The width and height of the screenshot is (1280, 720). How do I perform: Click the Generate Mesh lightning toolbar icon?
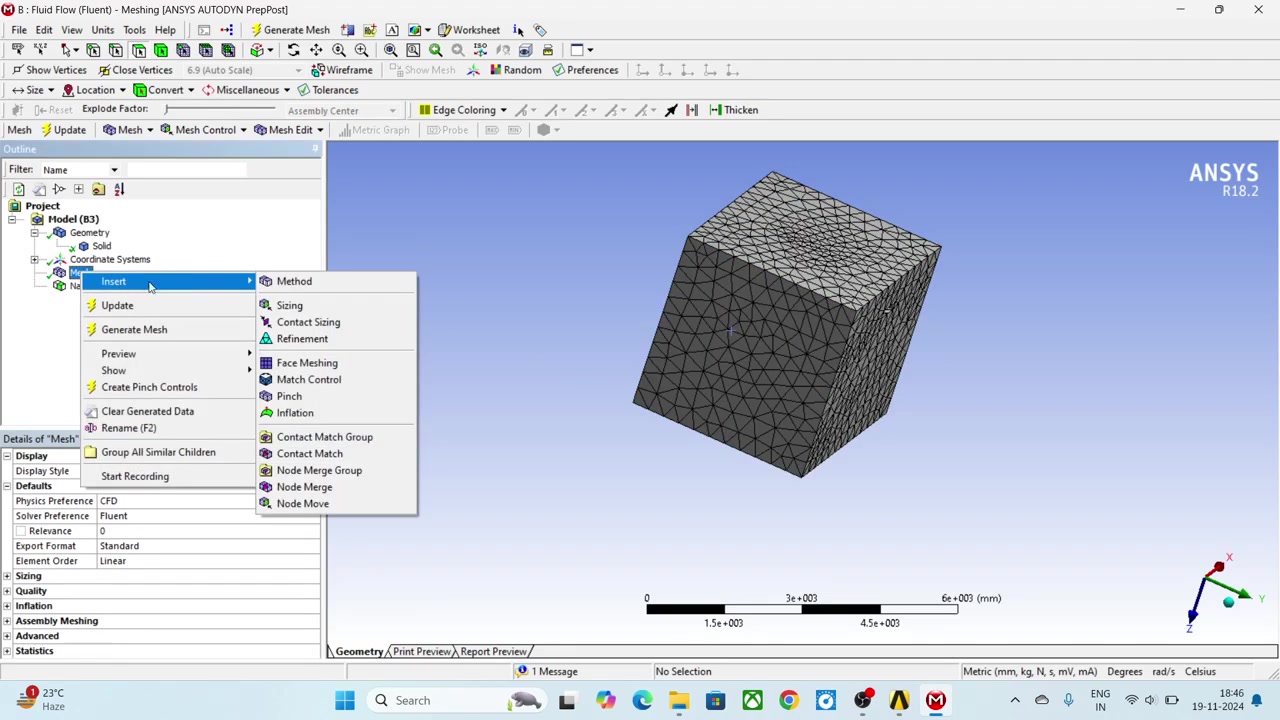(x=290, y=30)
